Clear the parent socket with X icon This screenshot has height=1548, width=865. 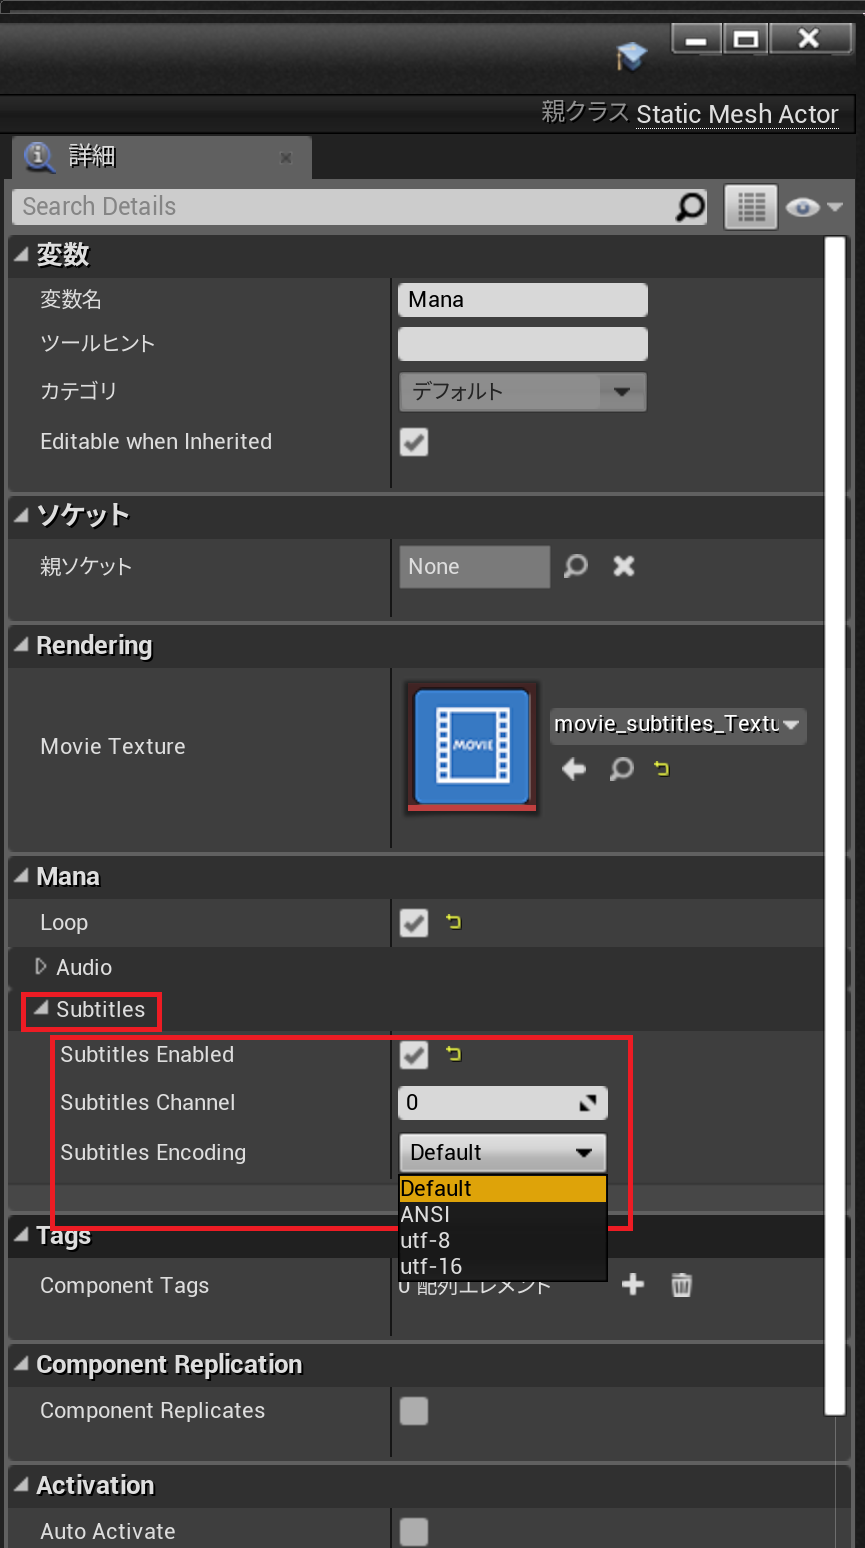click(624, 566)
